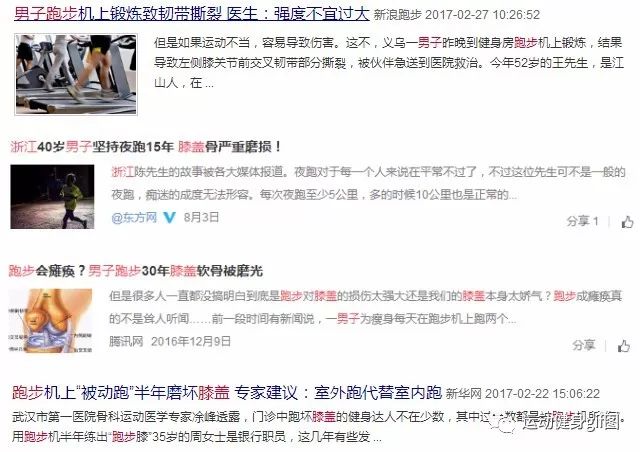
Task: Click the 新浪跑步 source label
Action: pyautogui.click(x=398, y=15)
